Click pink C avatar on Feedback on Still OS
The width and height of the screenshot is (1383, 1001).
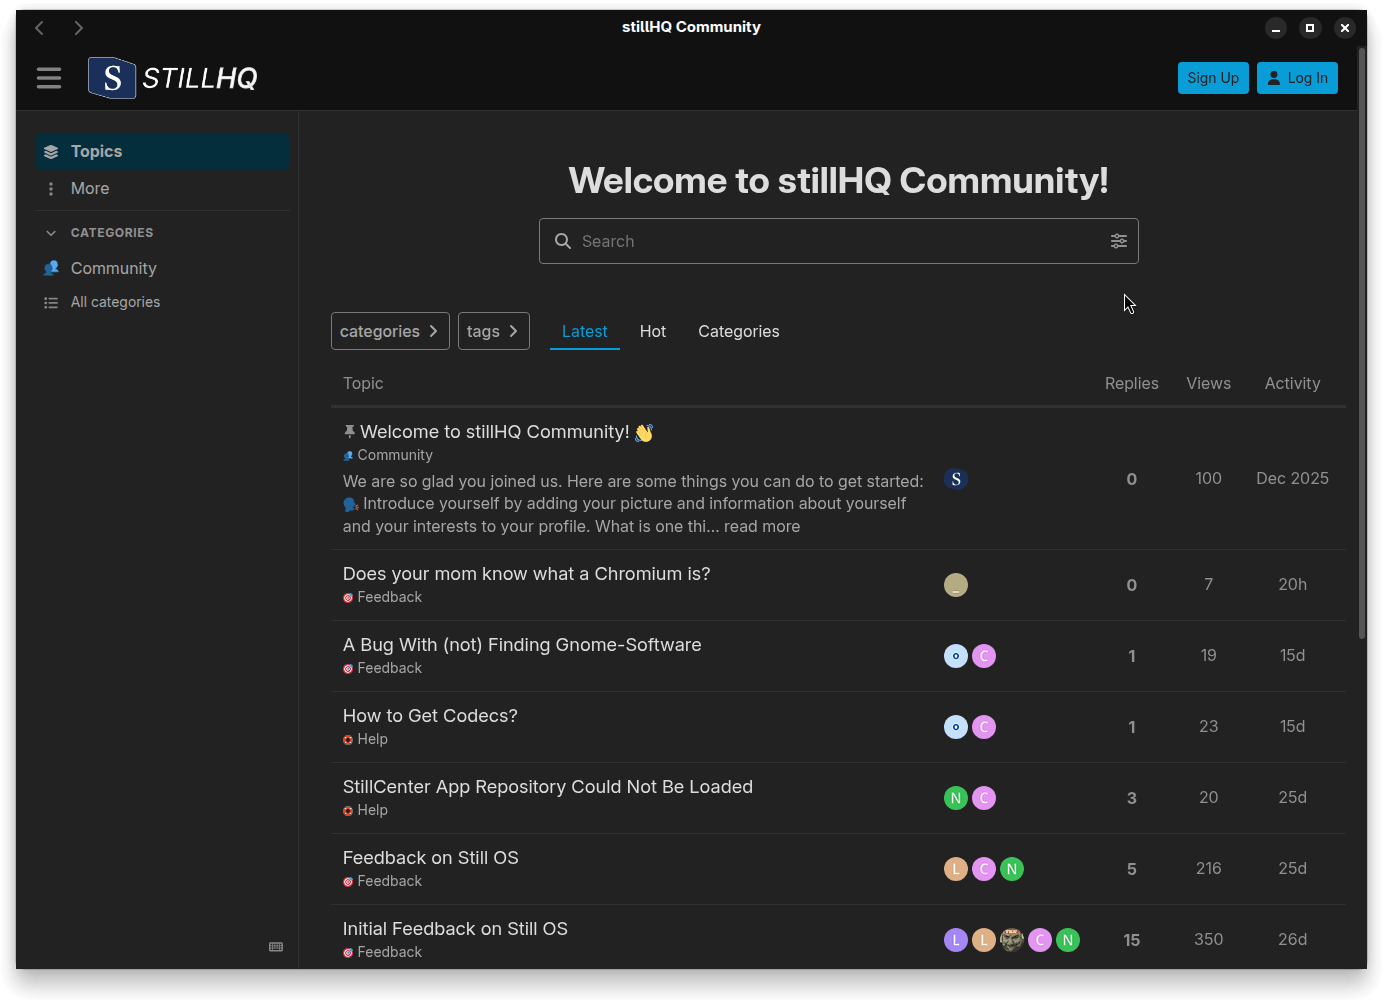[984, 869]
